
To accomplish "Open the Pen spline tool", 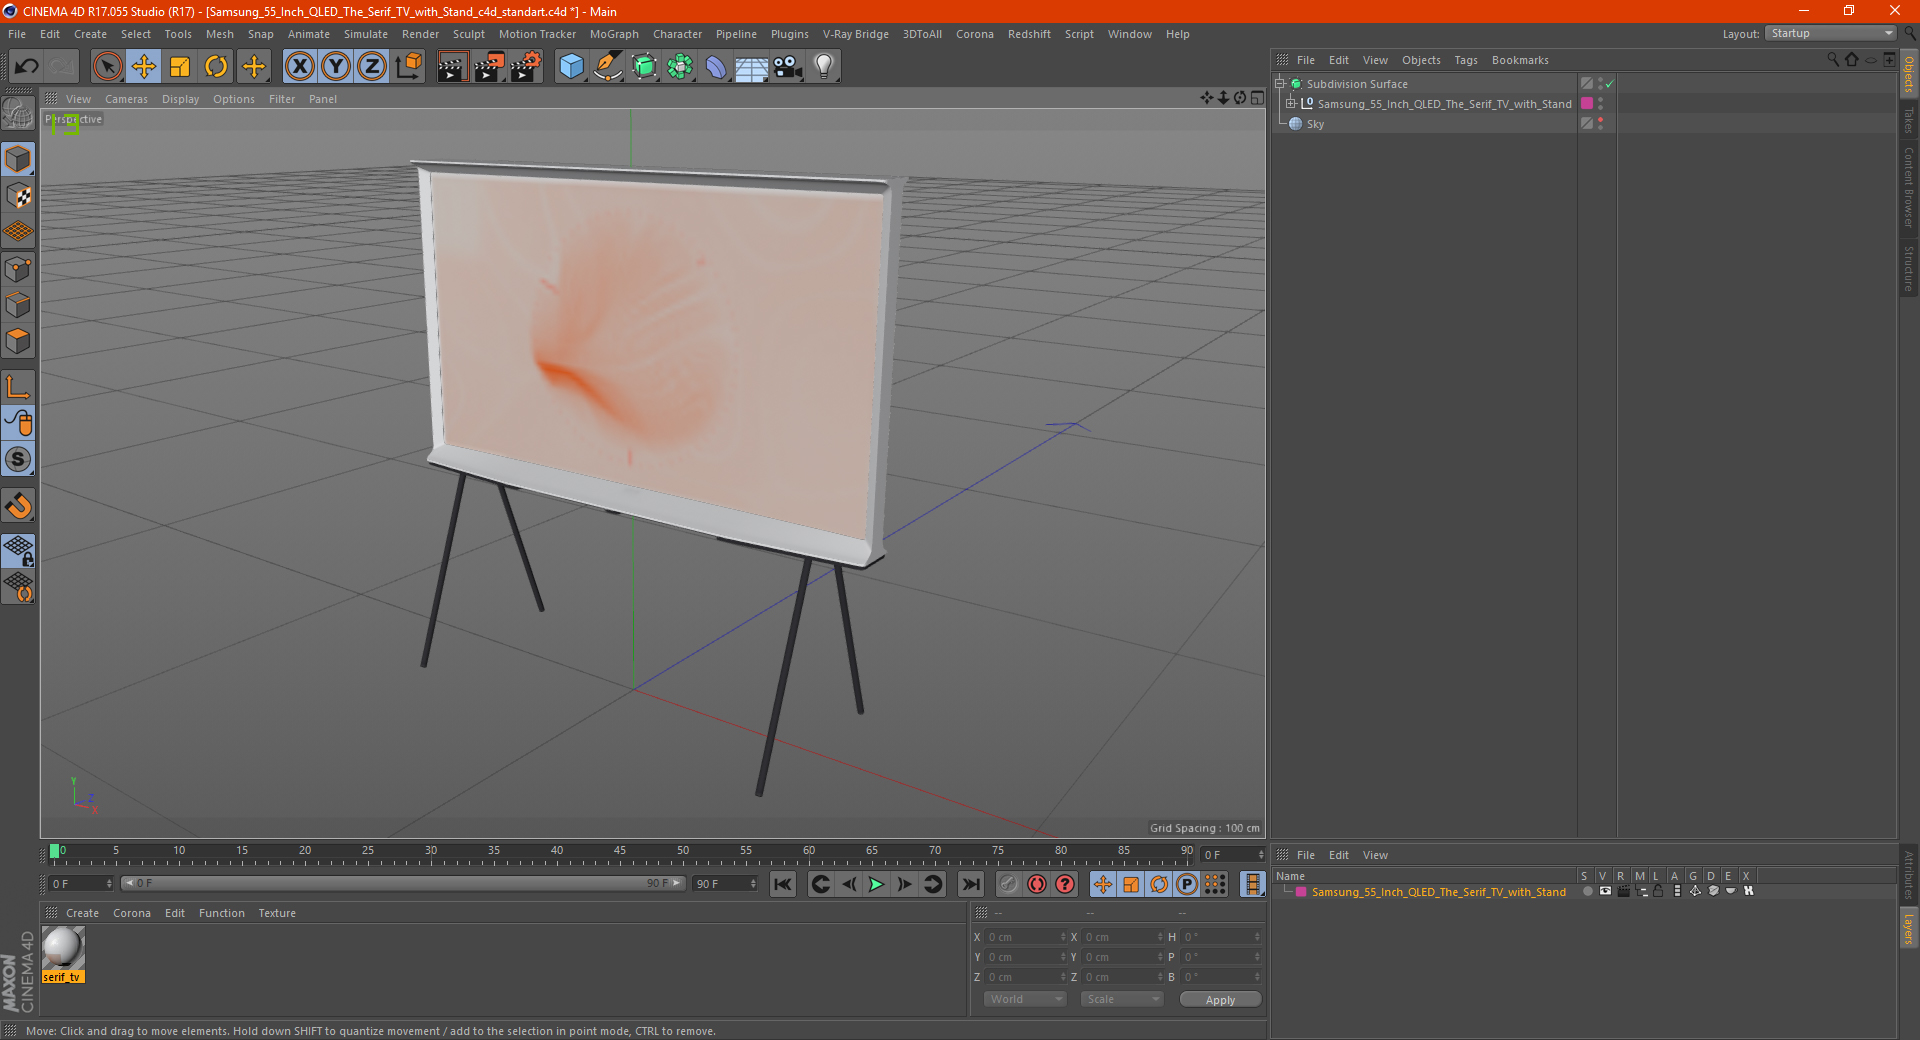I will (608, 67).
